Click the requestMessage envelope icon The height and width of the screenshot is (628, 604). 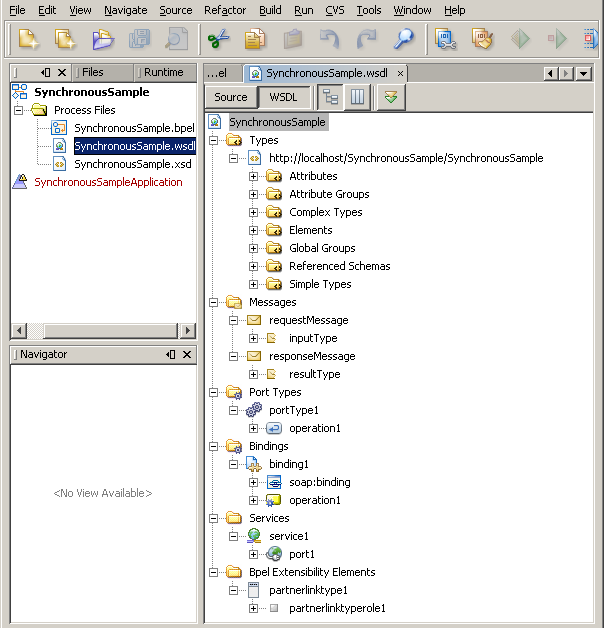254,320
